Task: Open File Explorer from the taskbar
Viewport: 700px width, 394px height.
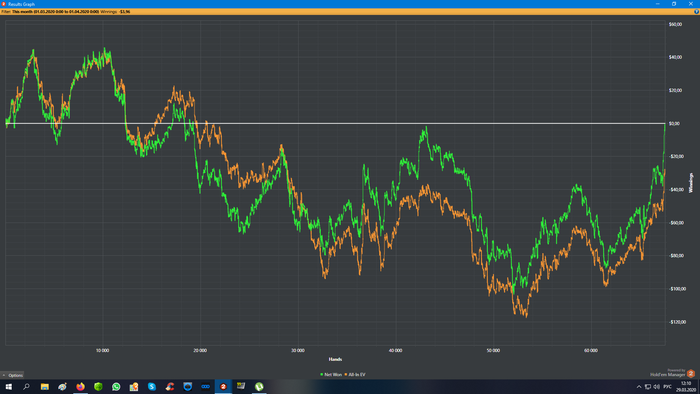Action: (x=45, y=386)
